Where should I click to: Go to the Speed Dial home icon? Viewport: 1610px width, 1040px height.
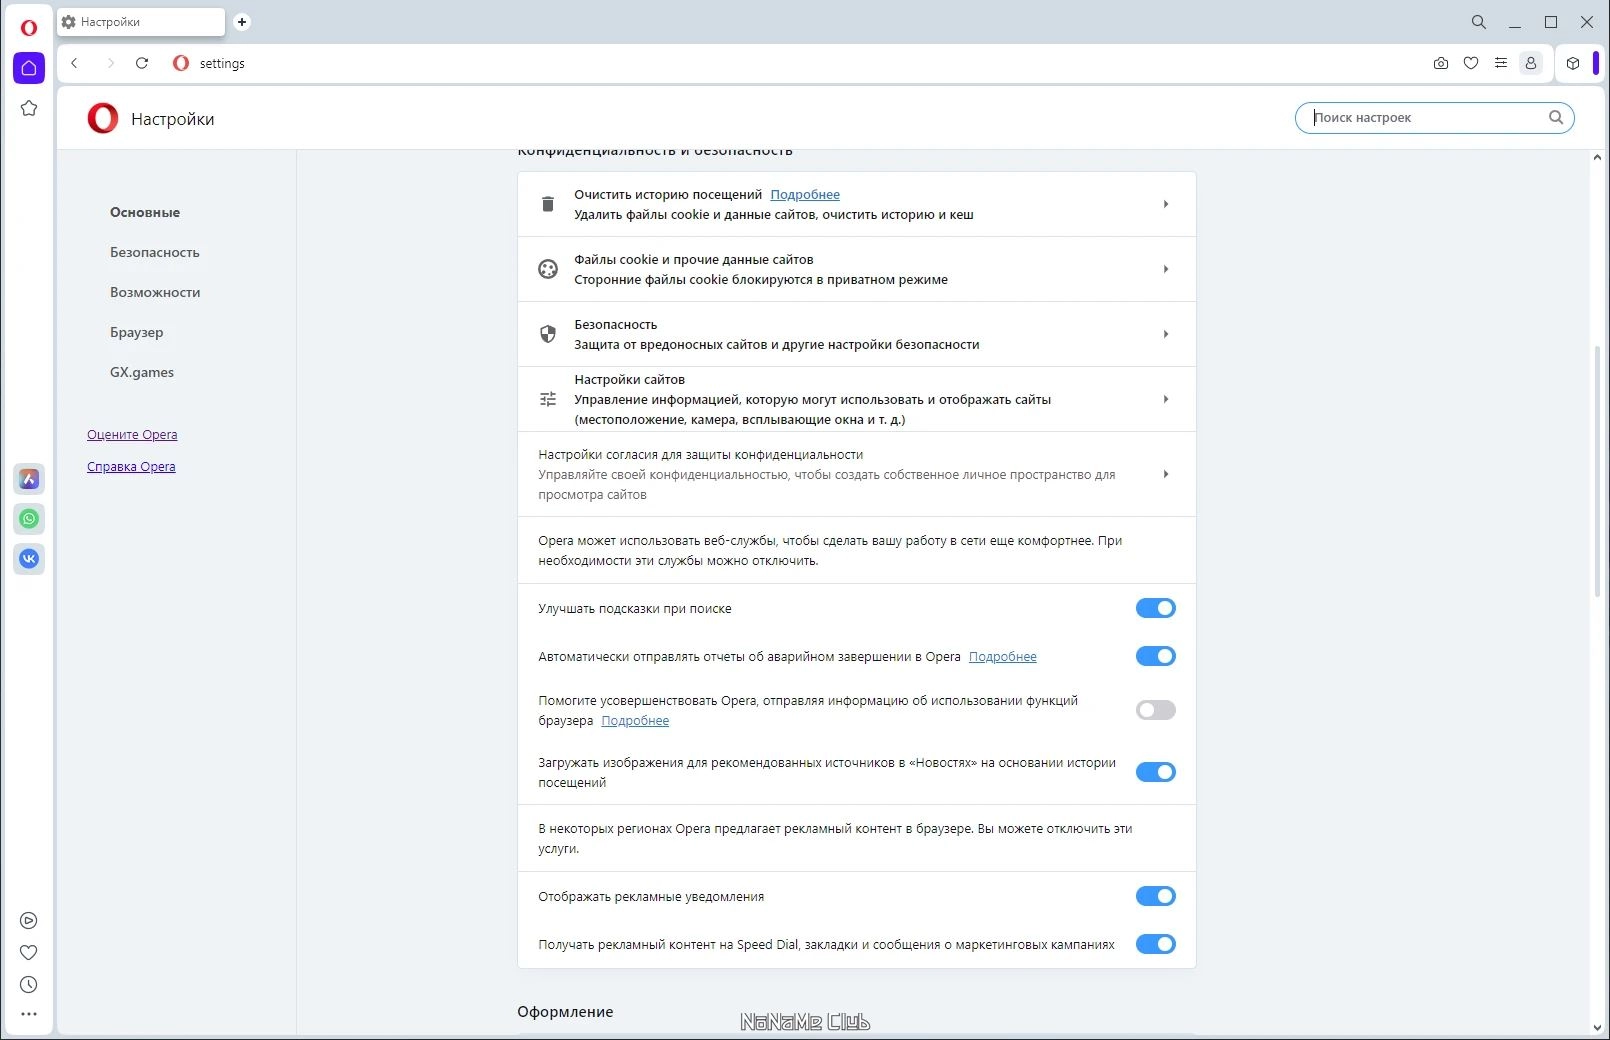pyautogui.click(x=29, y=68)
